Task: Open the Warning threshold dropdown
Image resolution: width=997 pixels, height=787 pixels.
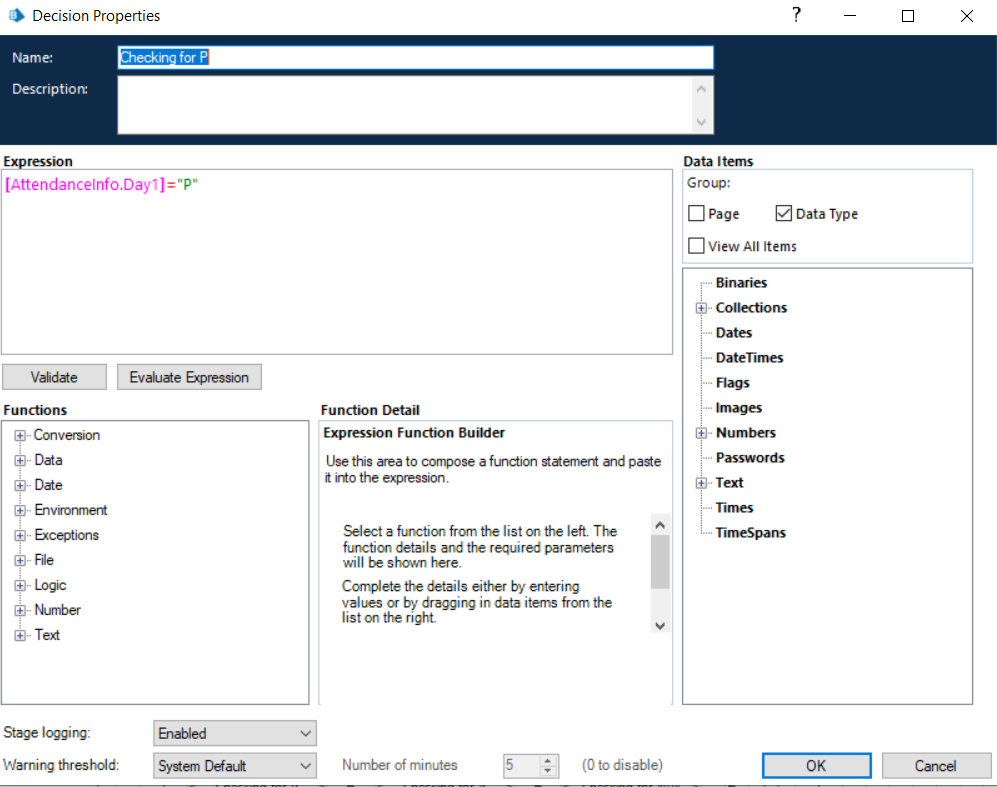Action: (x=235, y=765)
